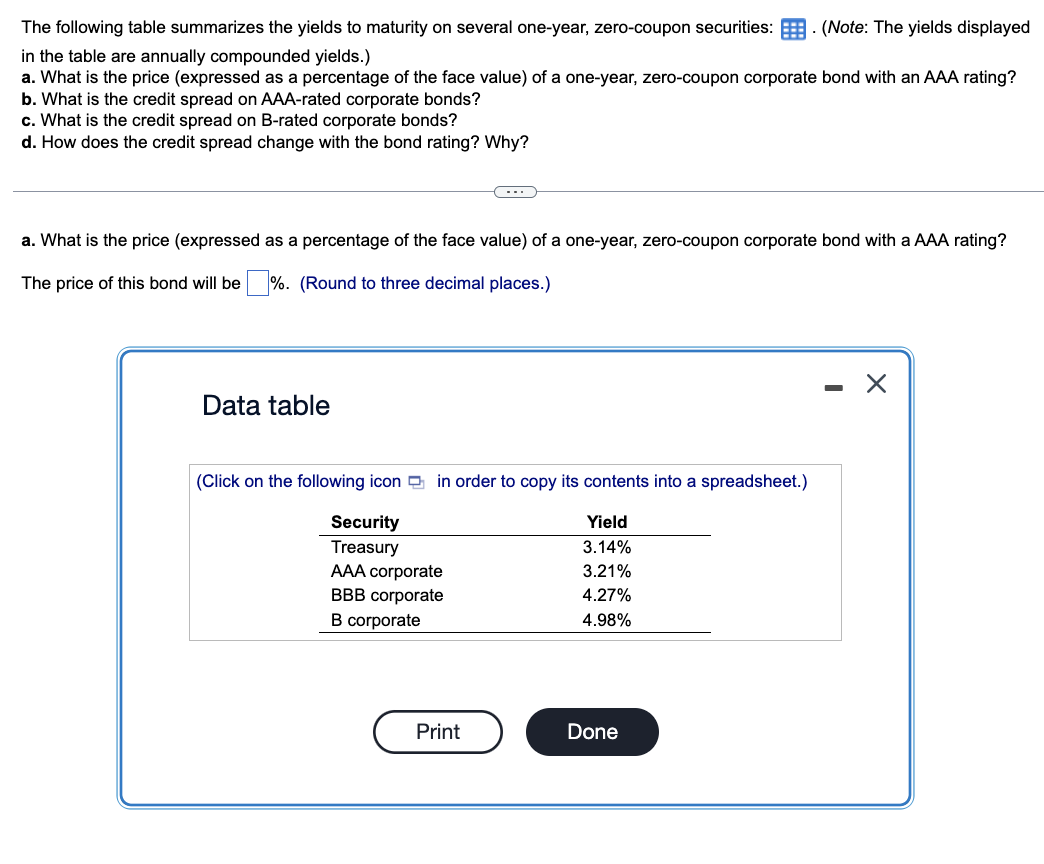Select the answer input box for the bond price
This screenshot has width=1044, height=864.
click(256, 283)
